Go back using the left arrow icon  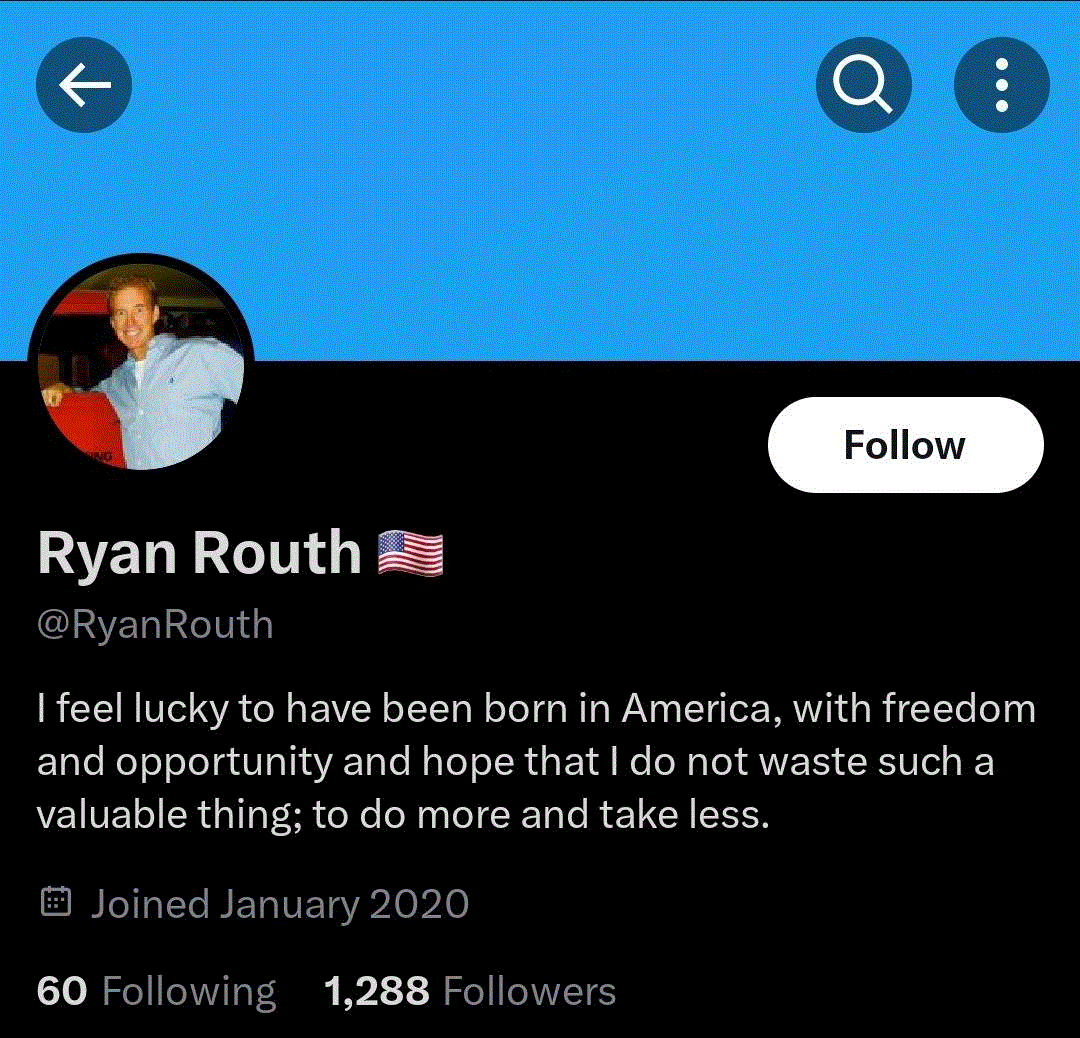point(83,85)
